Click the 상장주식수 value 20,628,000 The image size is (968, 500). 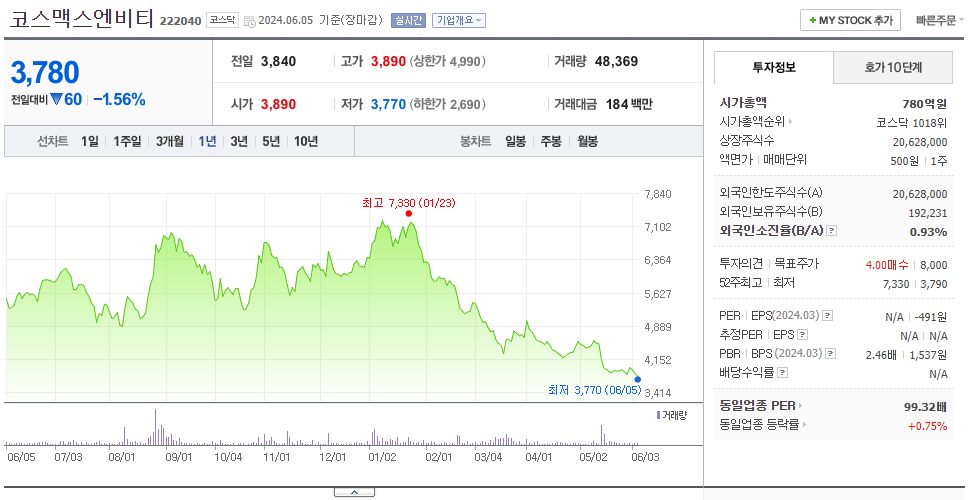(x=920, y=142)
